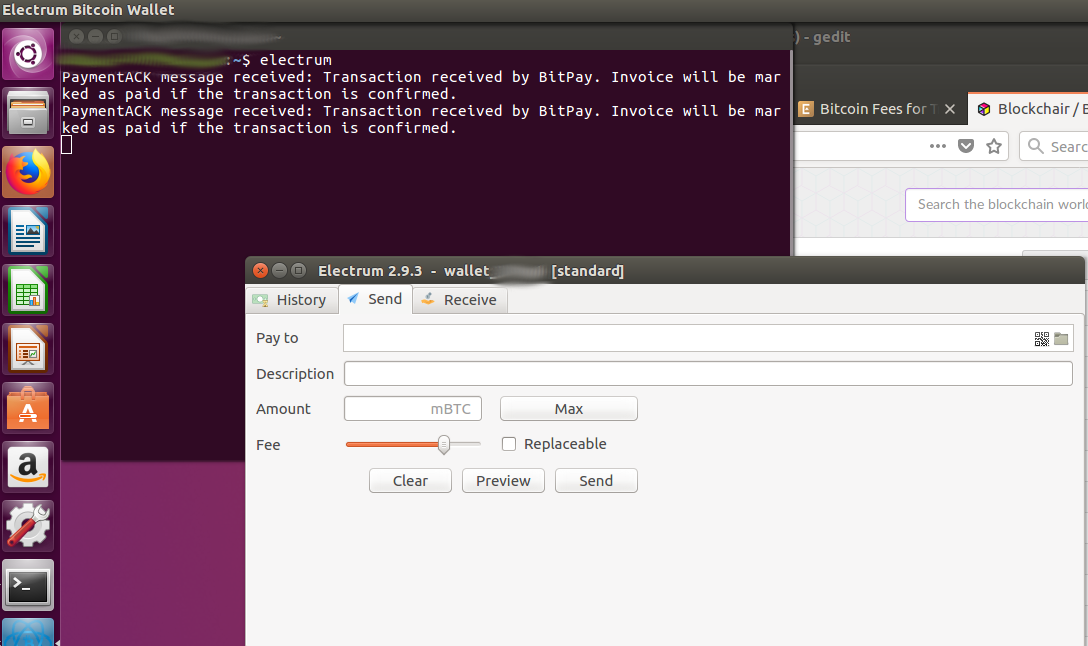Viewport: 1088px width, 646px height.
Task: Open the Files manager in dock
Action: [28, 112]
